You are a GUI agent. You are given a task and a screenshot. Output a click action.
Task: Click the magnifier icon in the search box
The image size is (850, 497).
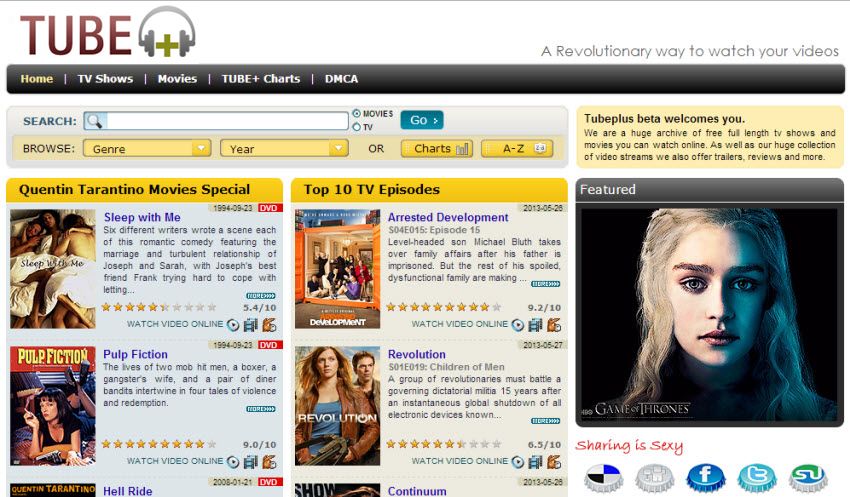[95, 121]
